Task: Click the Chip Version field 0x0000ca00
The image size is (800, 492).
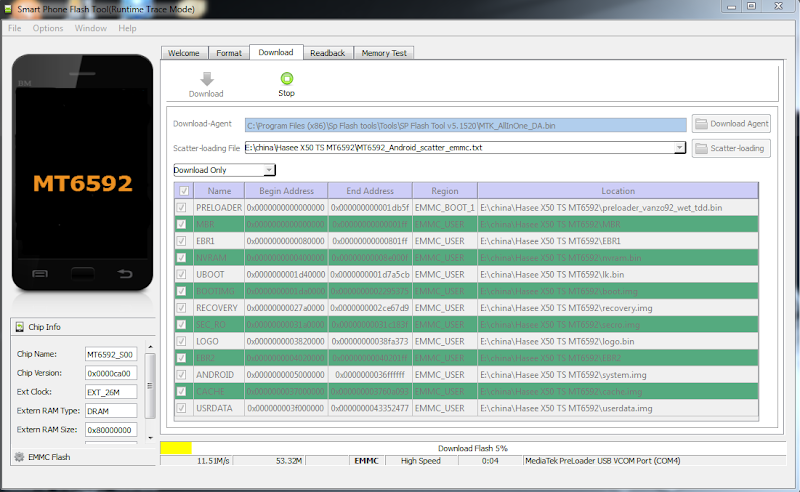Action: coord(111,373)
